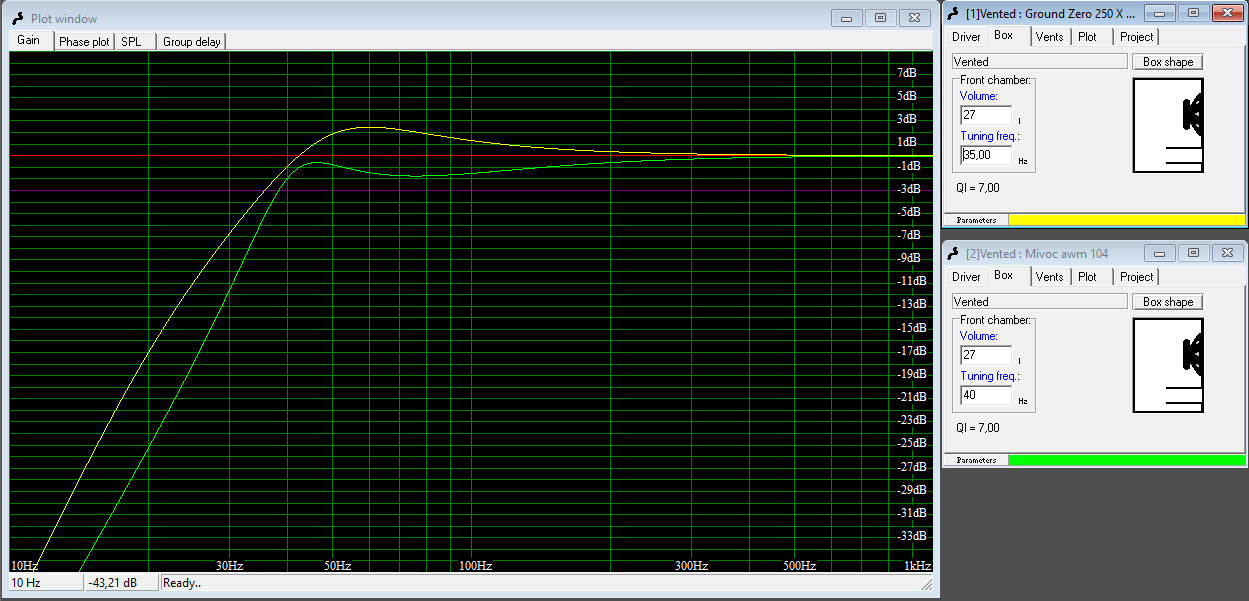Viewport: 1249px width, 601px height.
Task: Close the Plot window
Action: [914, 17]
